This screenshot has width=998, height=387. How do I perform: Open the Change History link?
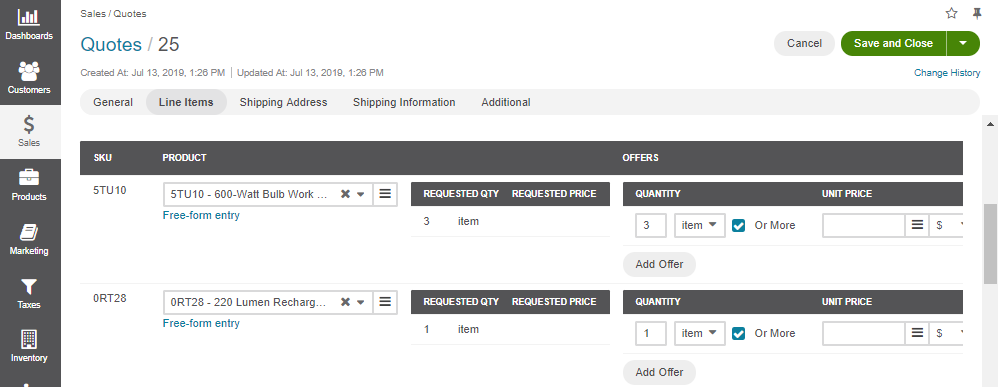click(947, 73)
